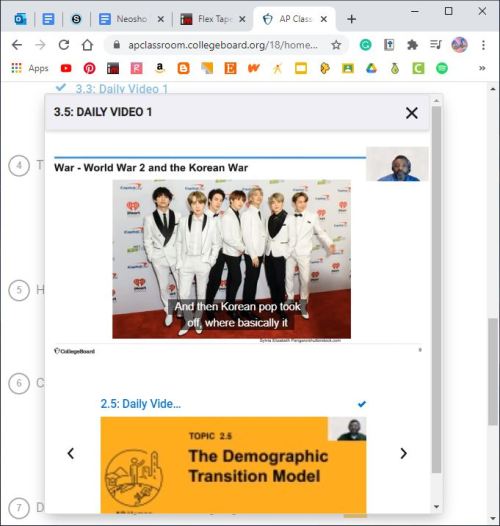Open the Google Drive bookmark

click(x=371, y=68)
